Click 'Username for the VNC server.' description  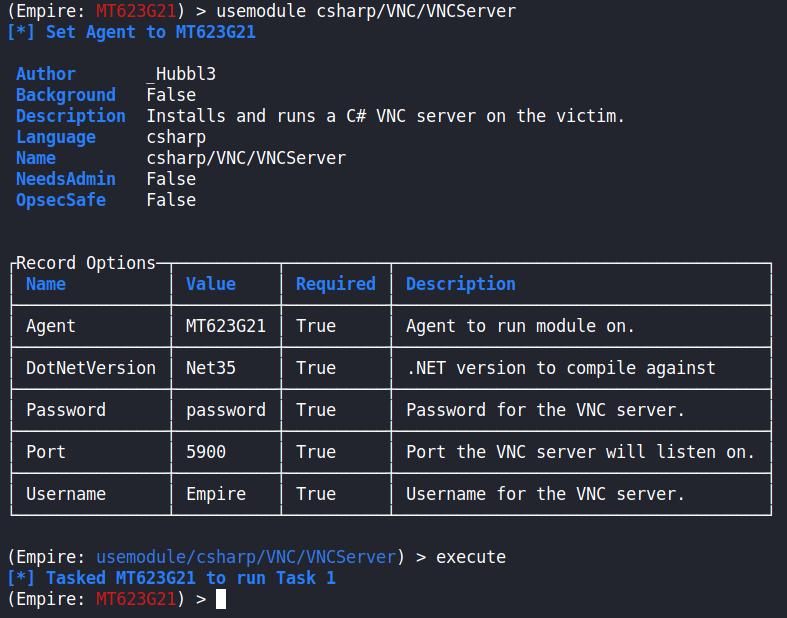(546, 495)
